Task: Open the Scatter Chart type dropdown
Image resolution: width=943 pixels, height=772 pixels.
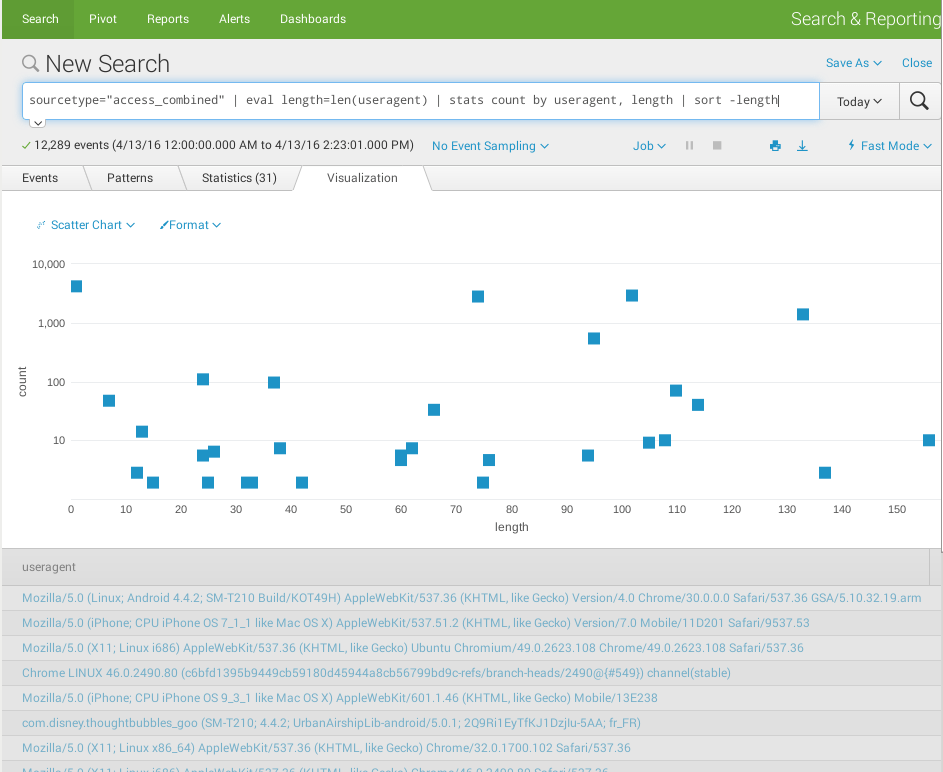Action: [x=86, y=225]
